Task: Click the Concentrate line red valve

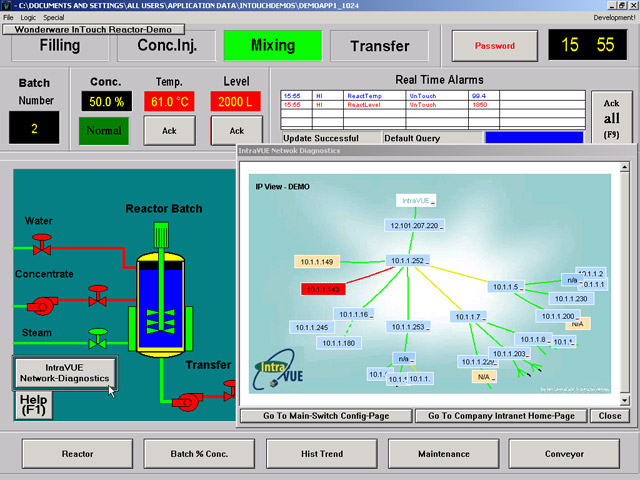Action: (x=98, y=296)
